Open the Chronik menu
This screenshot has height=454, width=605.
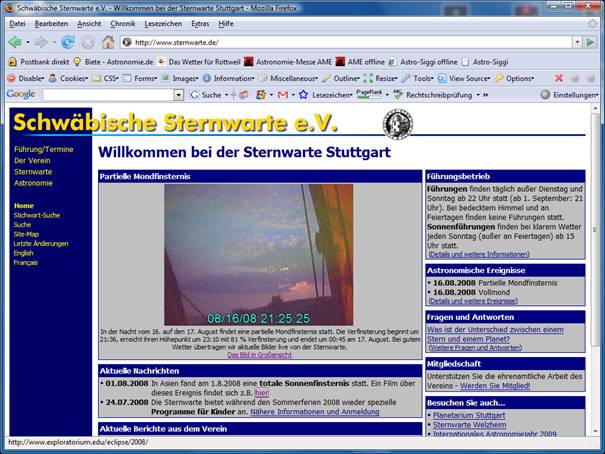pyautogui.click(x=123, y=24)
